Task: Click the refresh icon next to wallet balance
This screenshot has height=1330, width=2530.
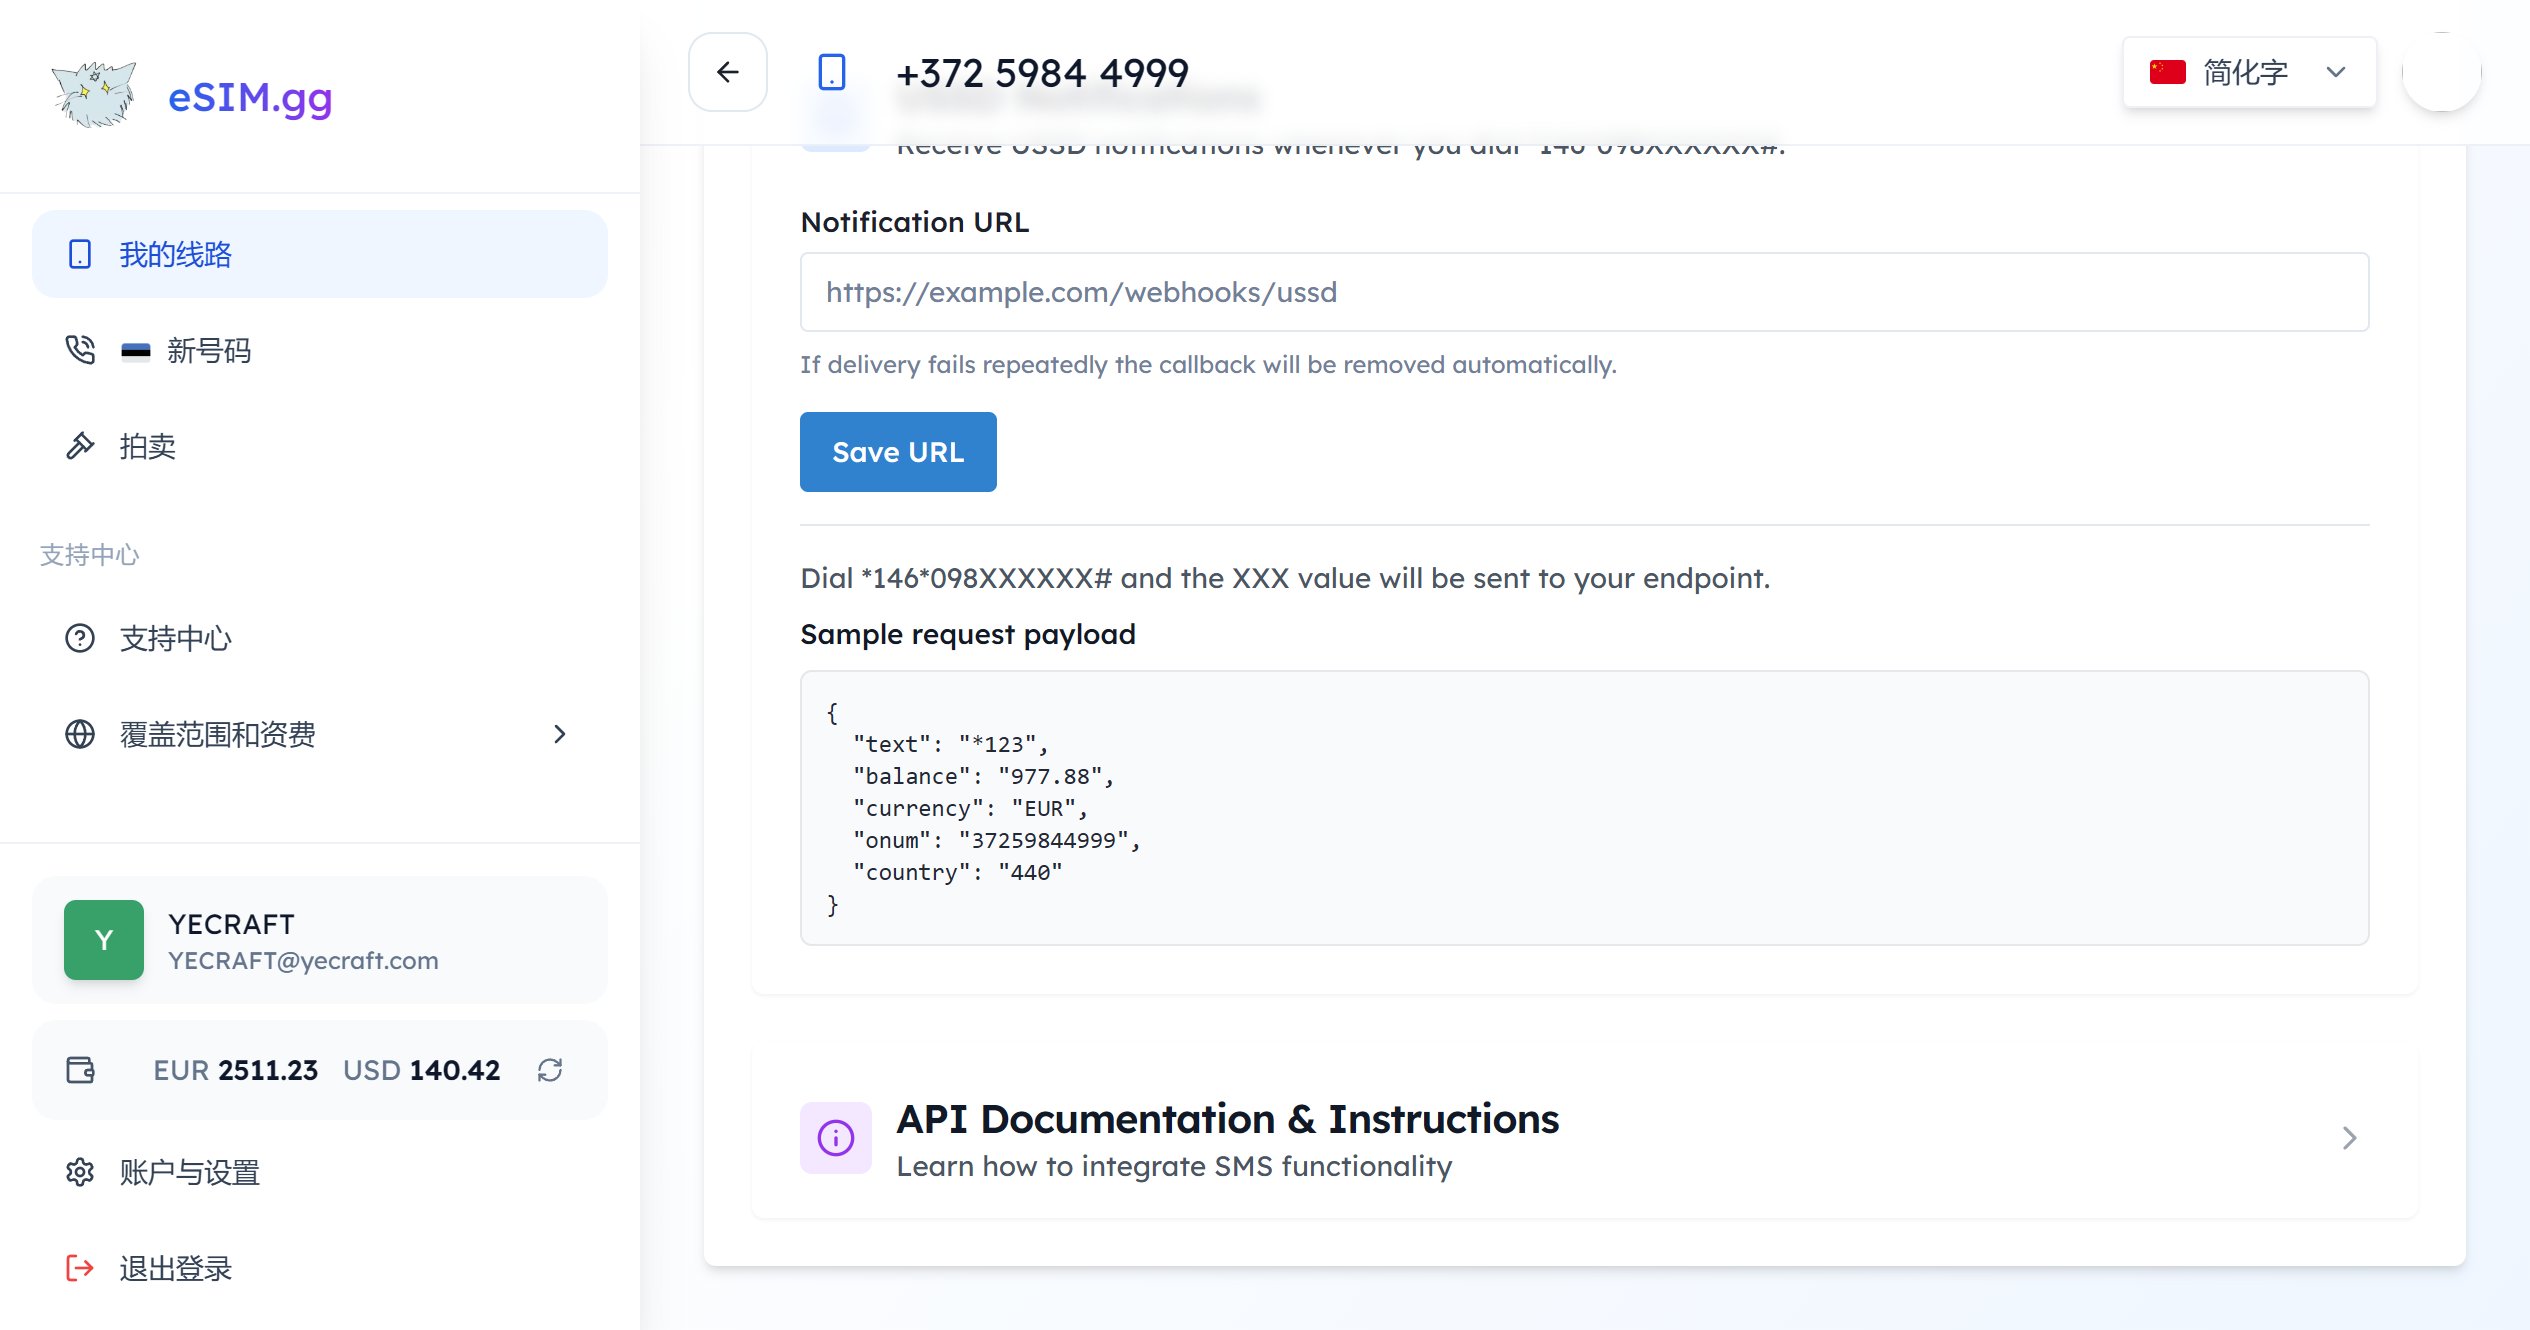Action: tap(549, 1070)
